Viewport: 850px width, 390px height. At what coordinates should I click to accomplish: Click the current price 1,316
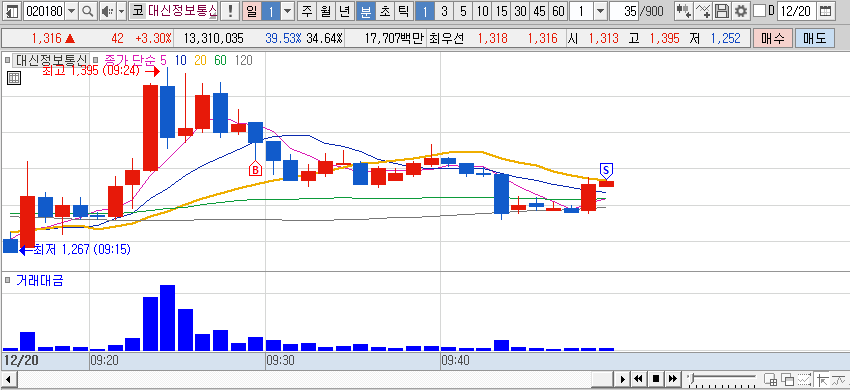coord(47,39)
